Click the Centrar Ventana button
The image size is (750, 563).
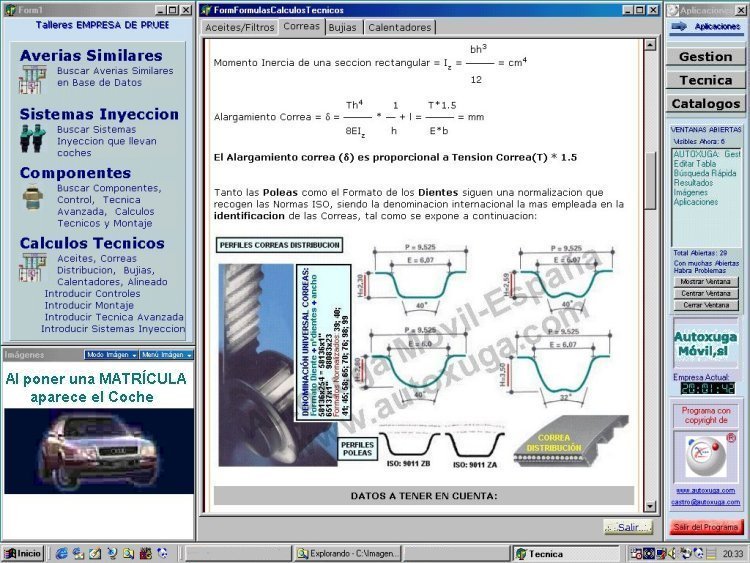coord(706,293)
